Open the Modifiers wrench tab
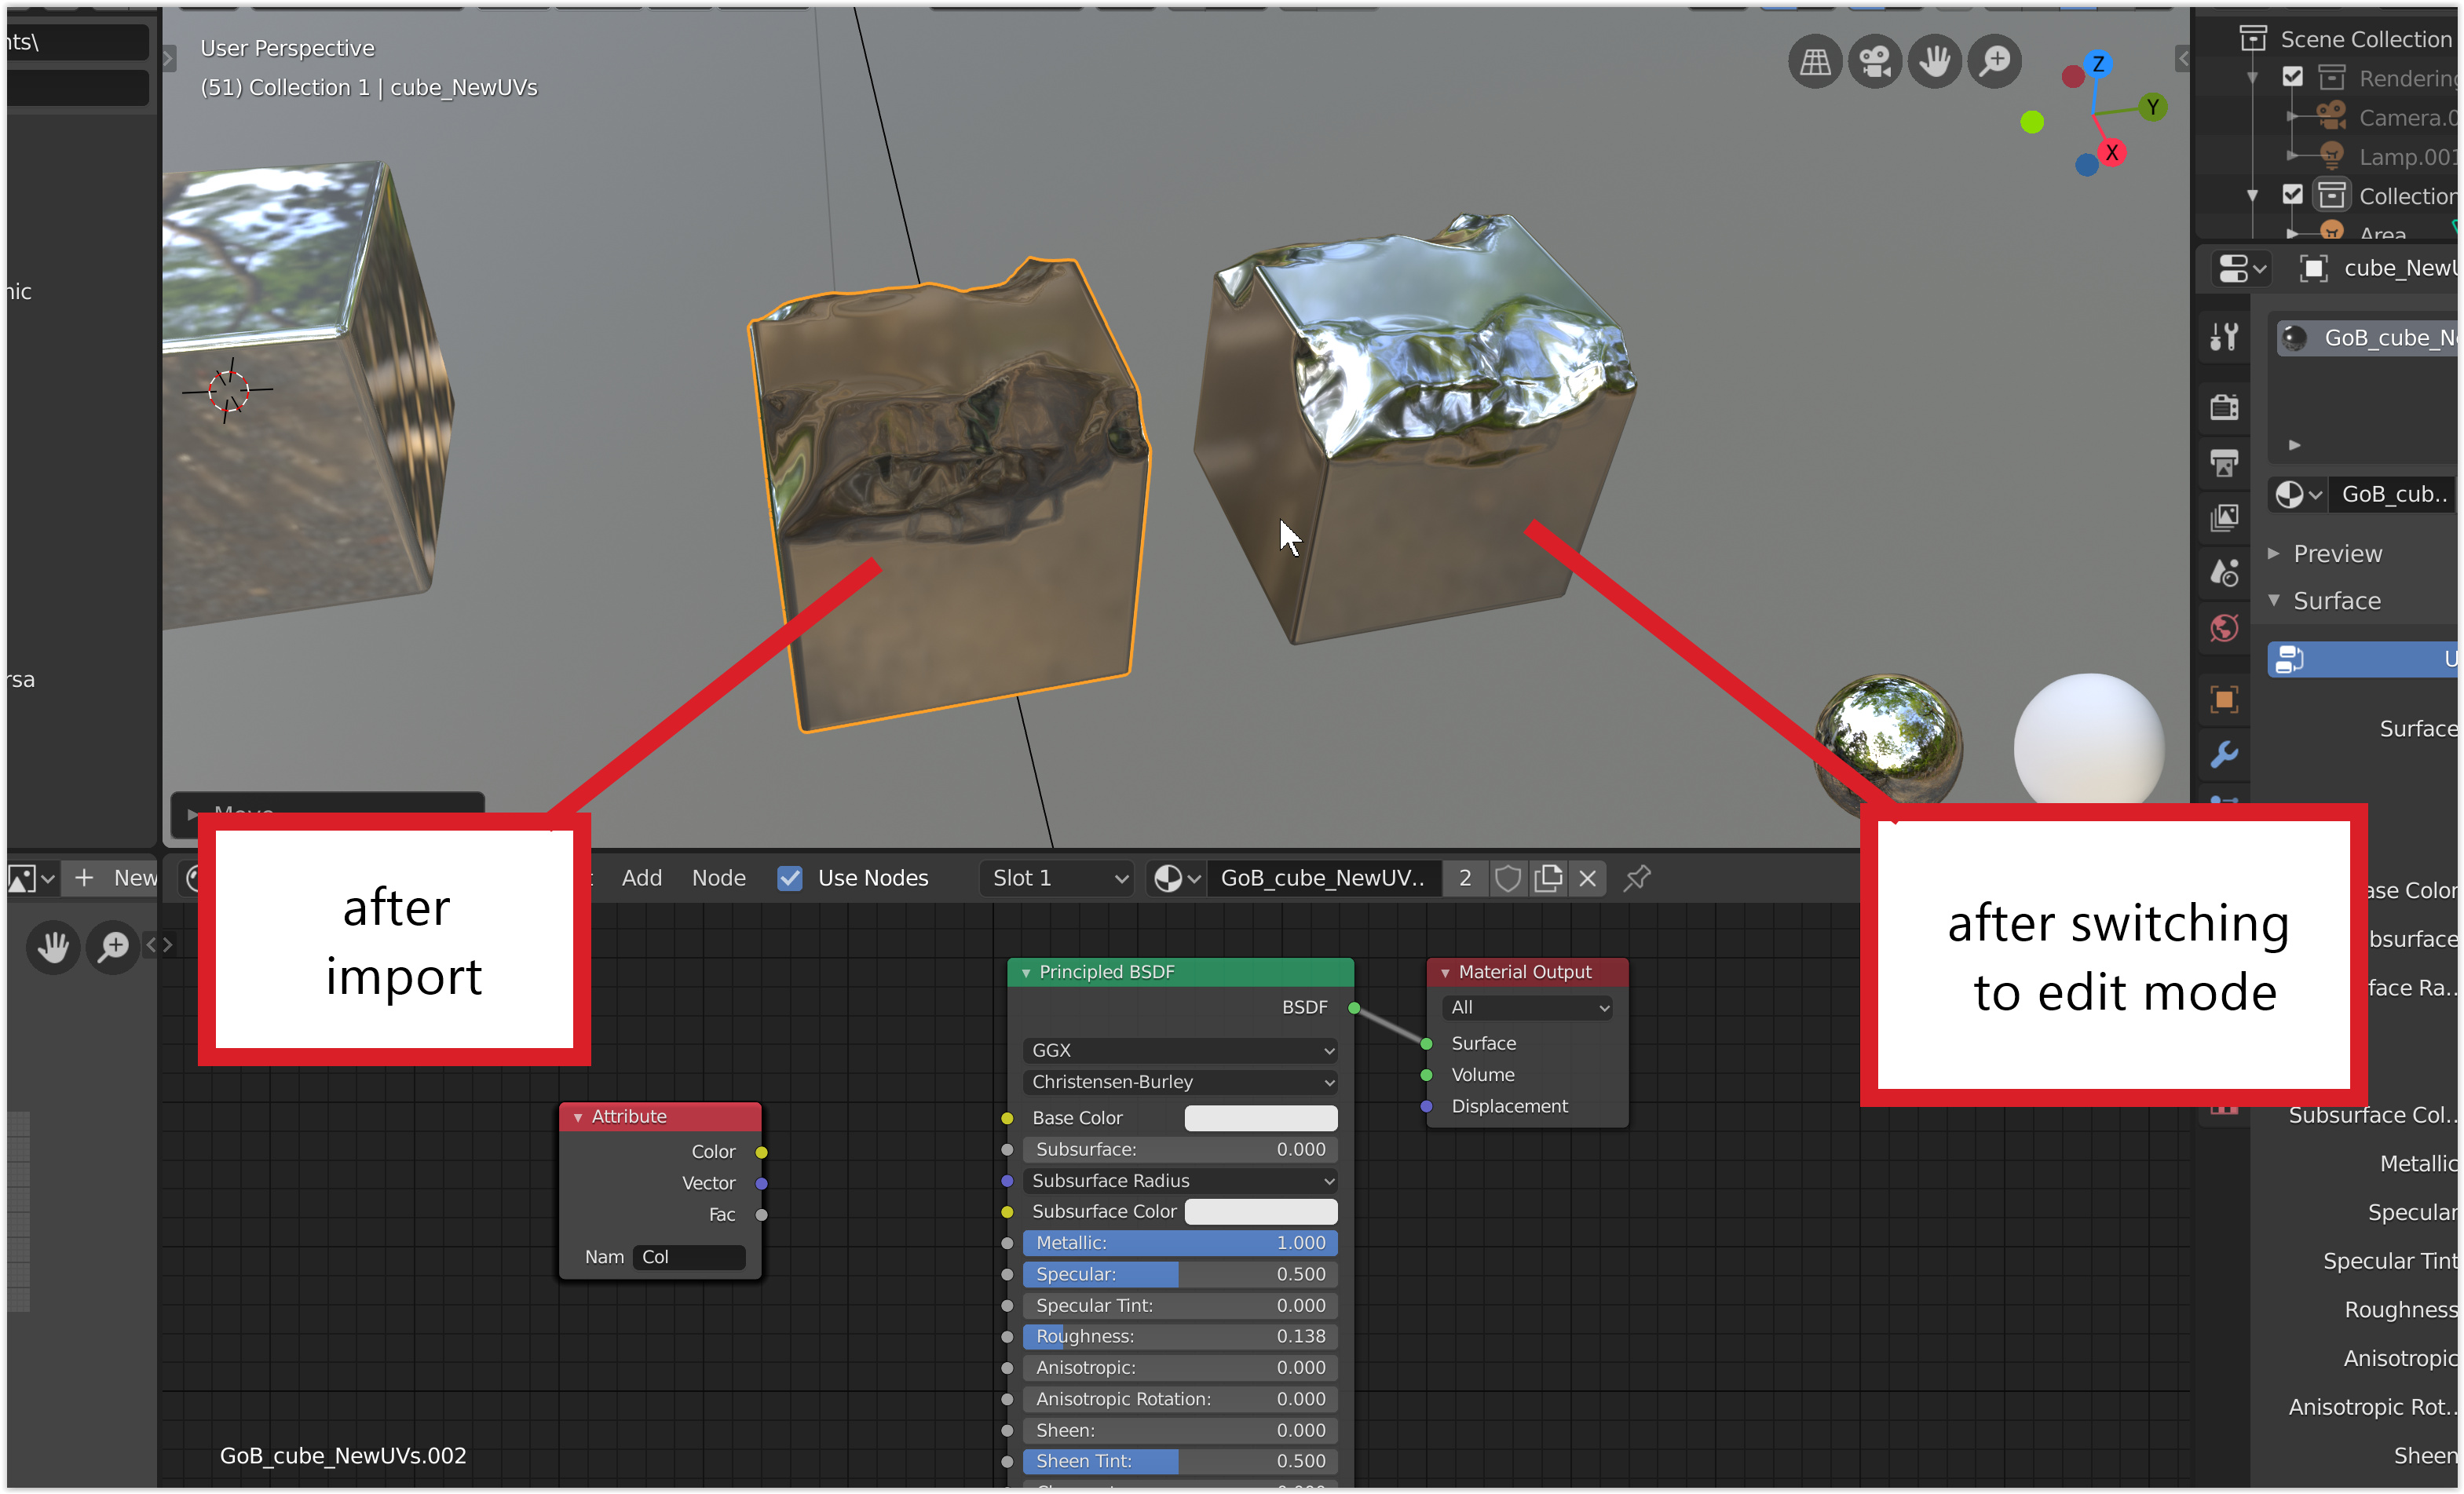 (2224, 754)
